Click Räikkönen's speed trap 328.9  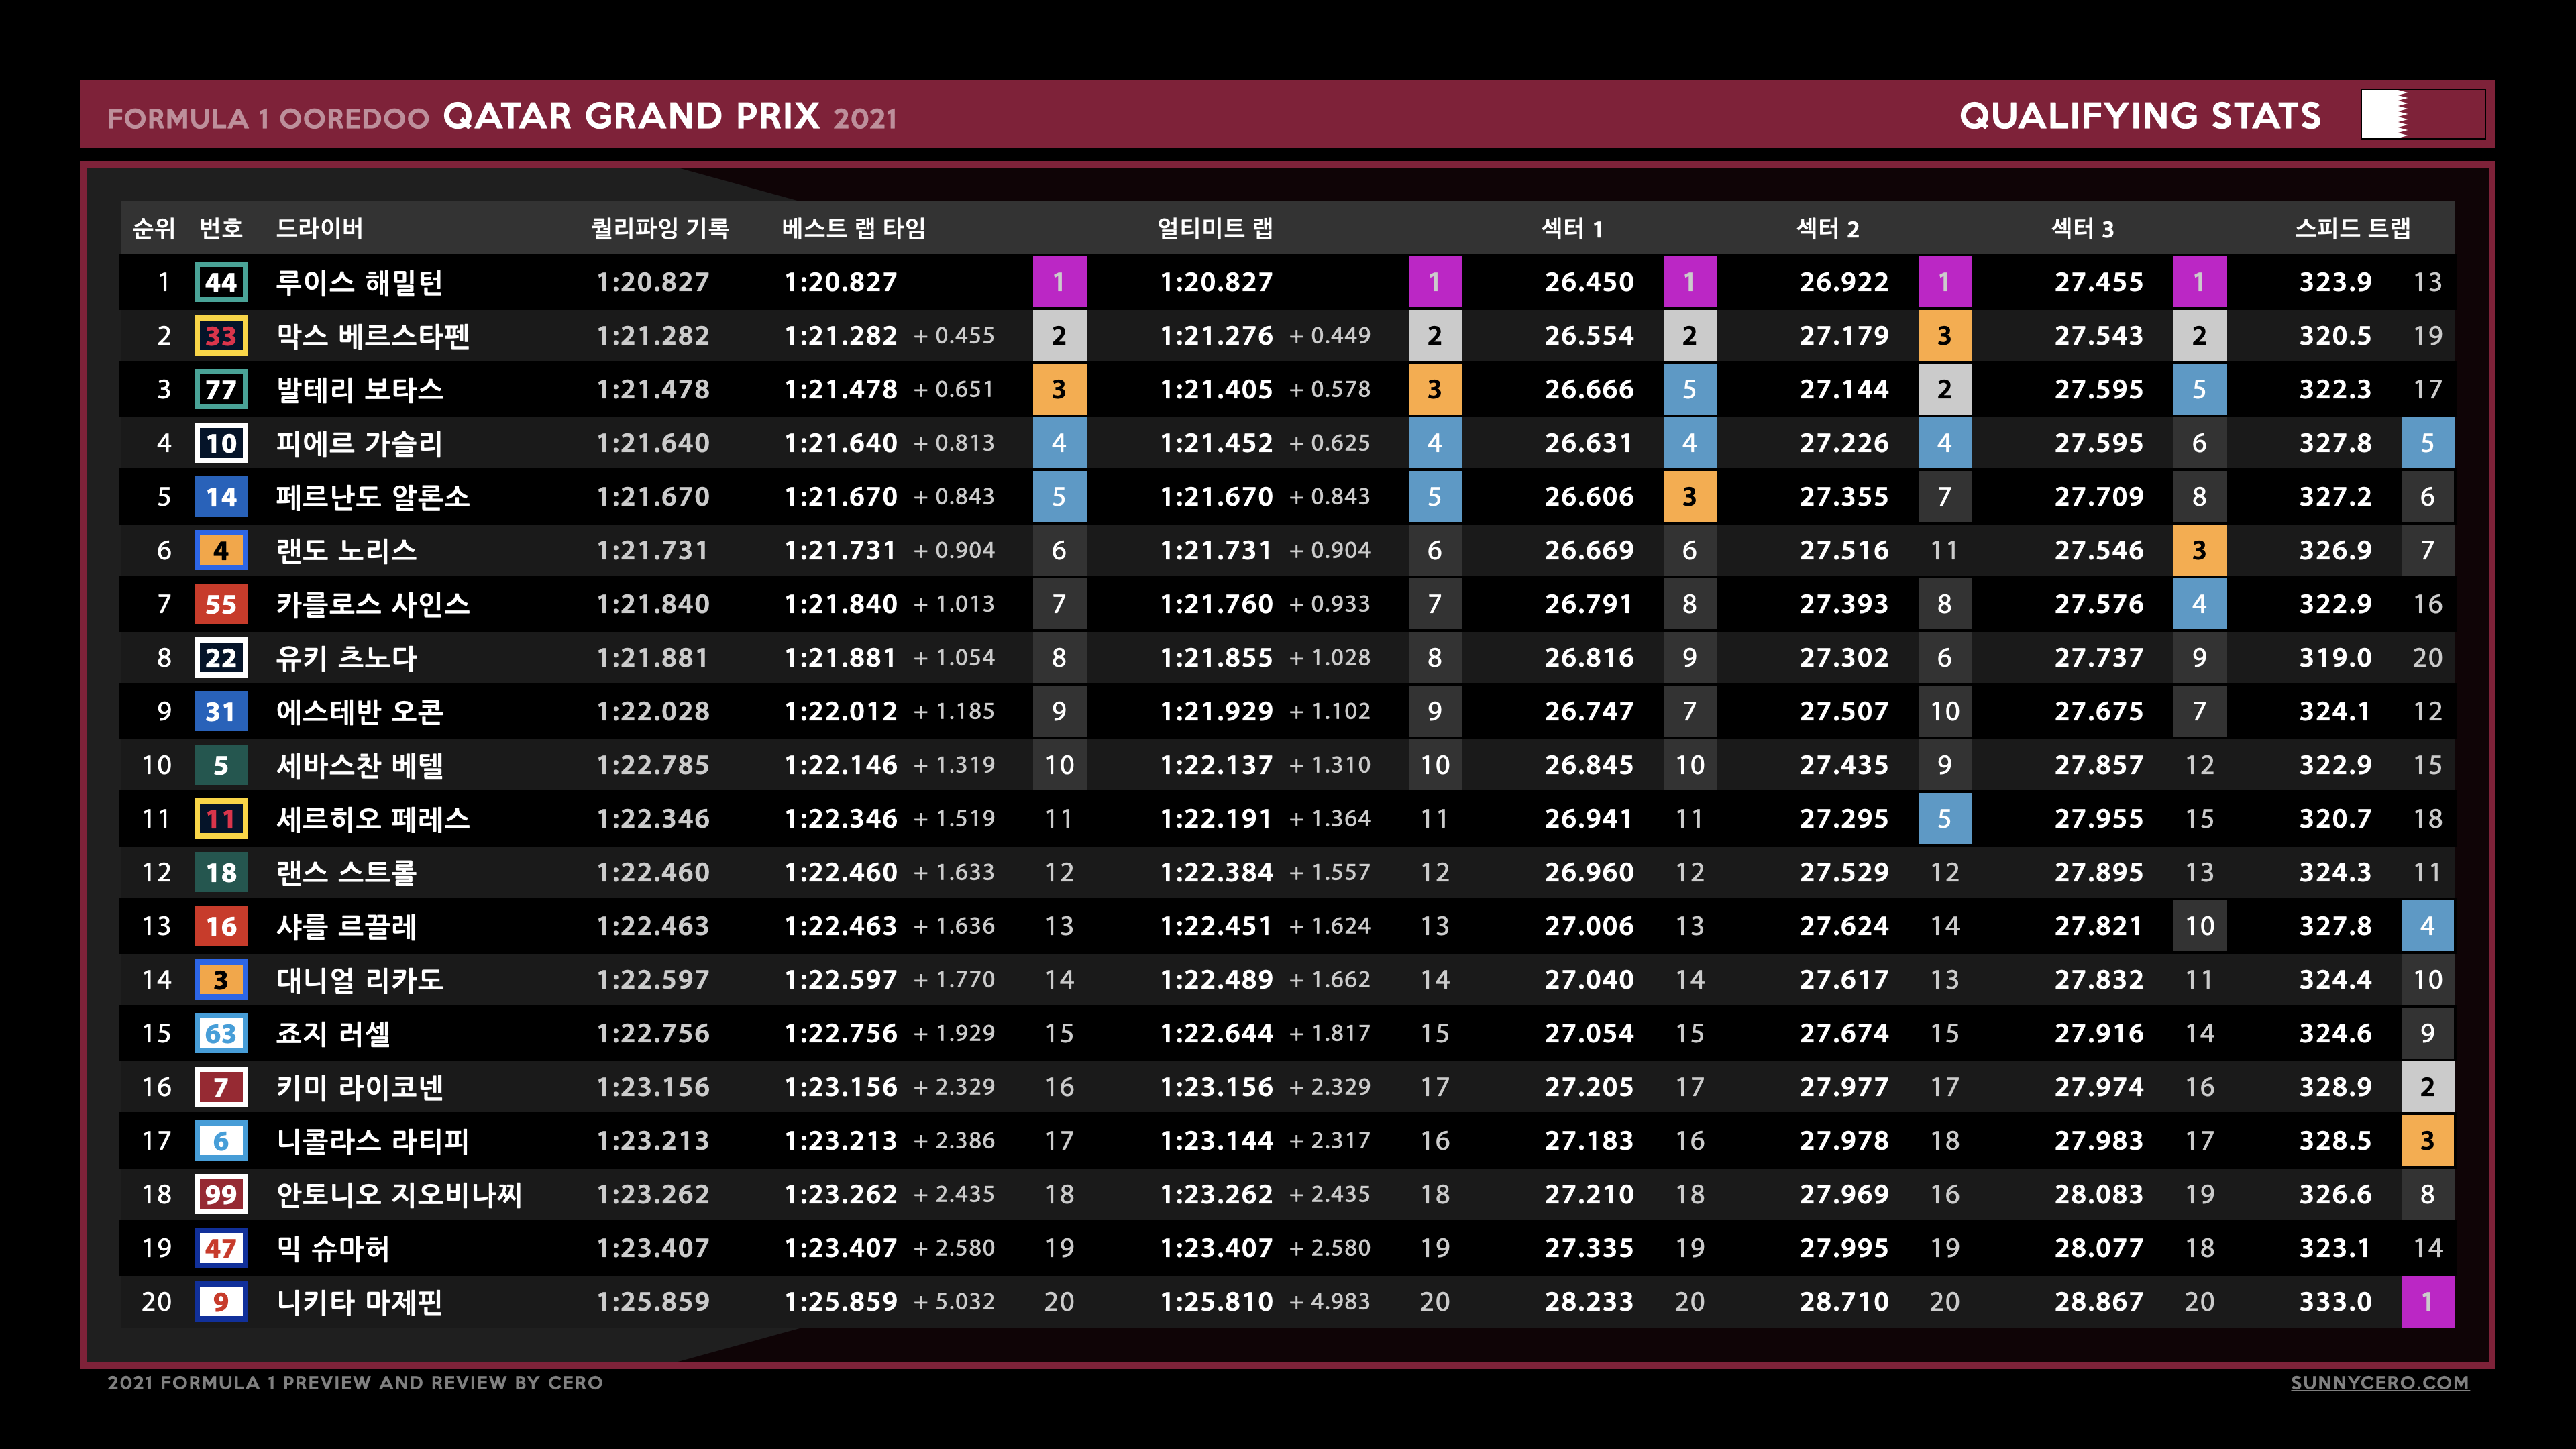(2335, 1087)
